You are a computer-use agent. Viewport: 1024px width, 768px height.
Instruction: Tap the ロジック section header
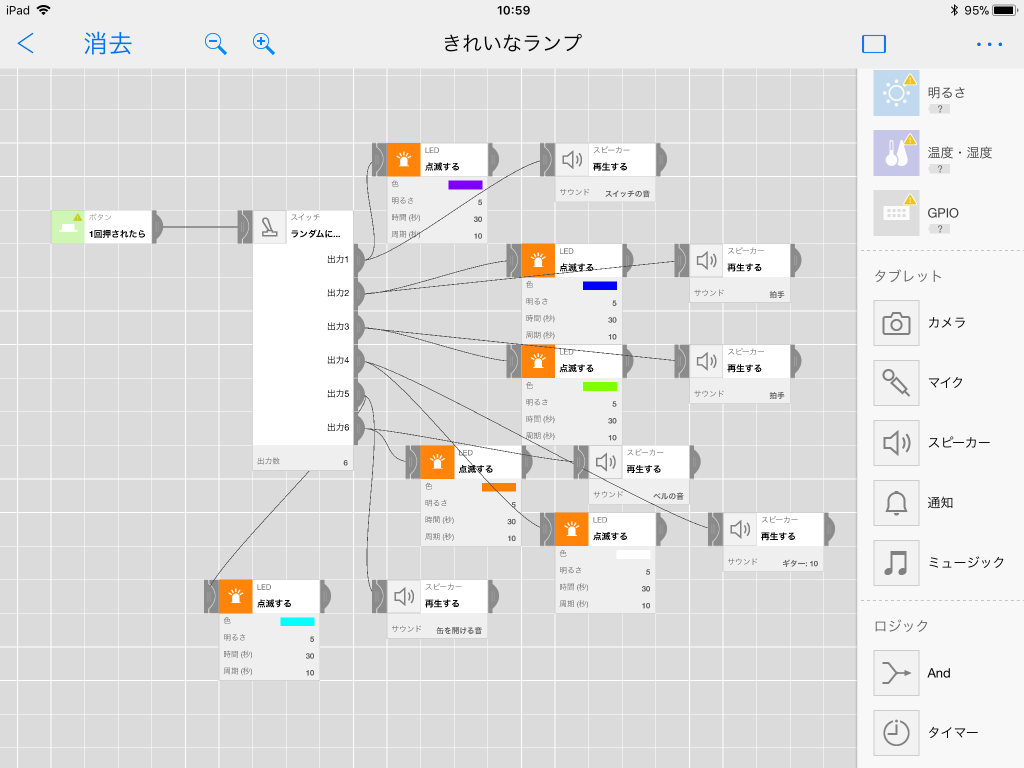point(901,626)
